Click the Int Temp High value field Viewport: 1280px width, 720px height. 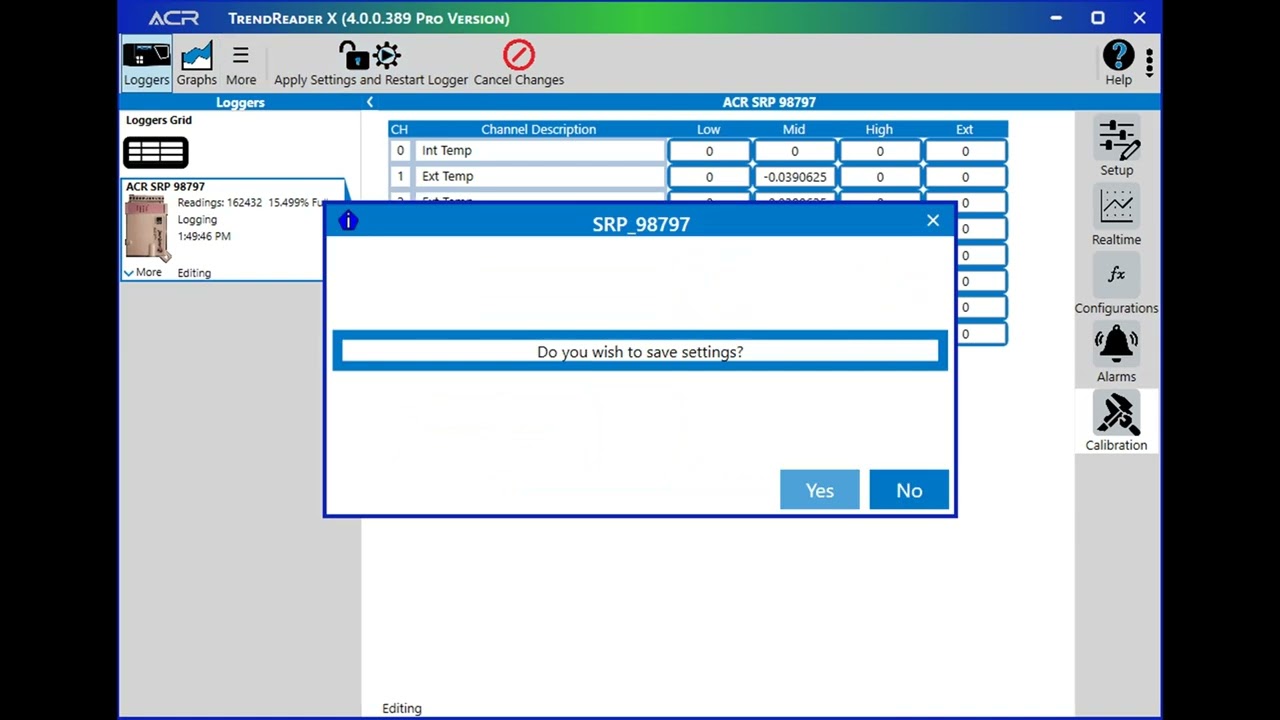[x=880, y=151]
